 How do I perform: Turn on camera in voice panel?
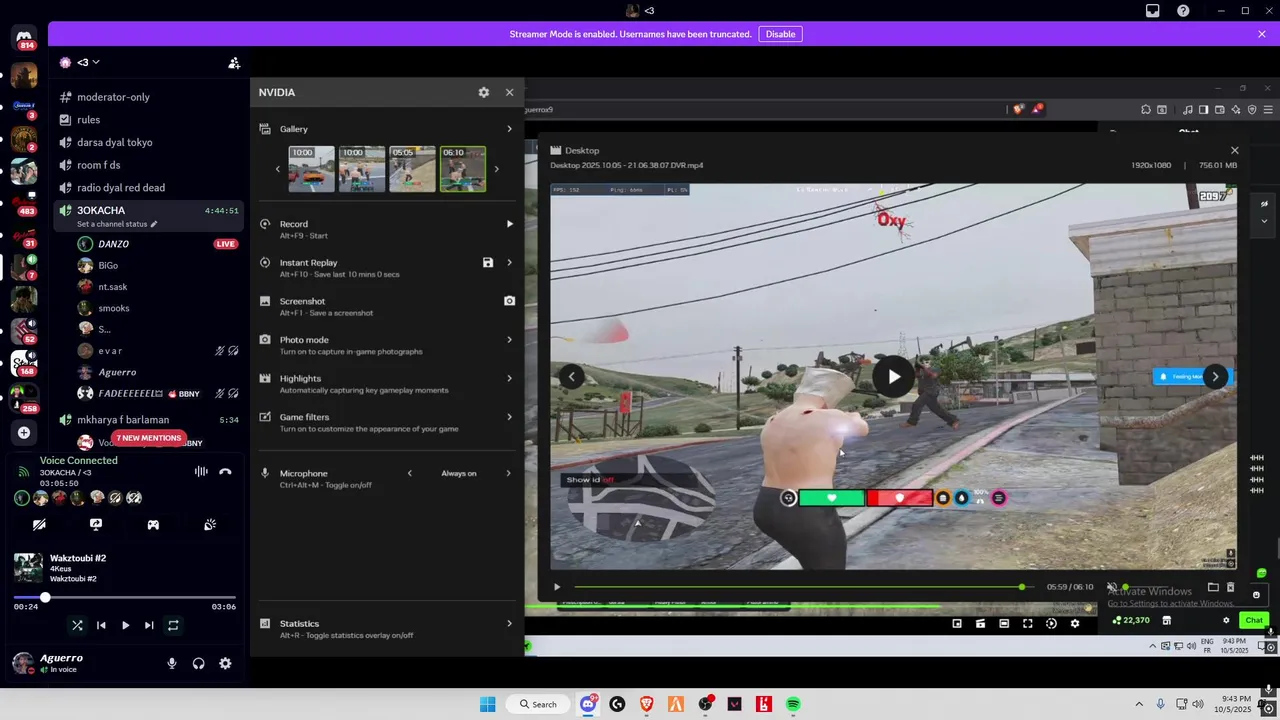coord(39,524)
